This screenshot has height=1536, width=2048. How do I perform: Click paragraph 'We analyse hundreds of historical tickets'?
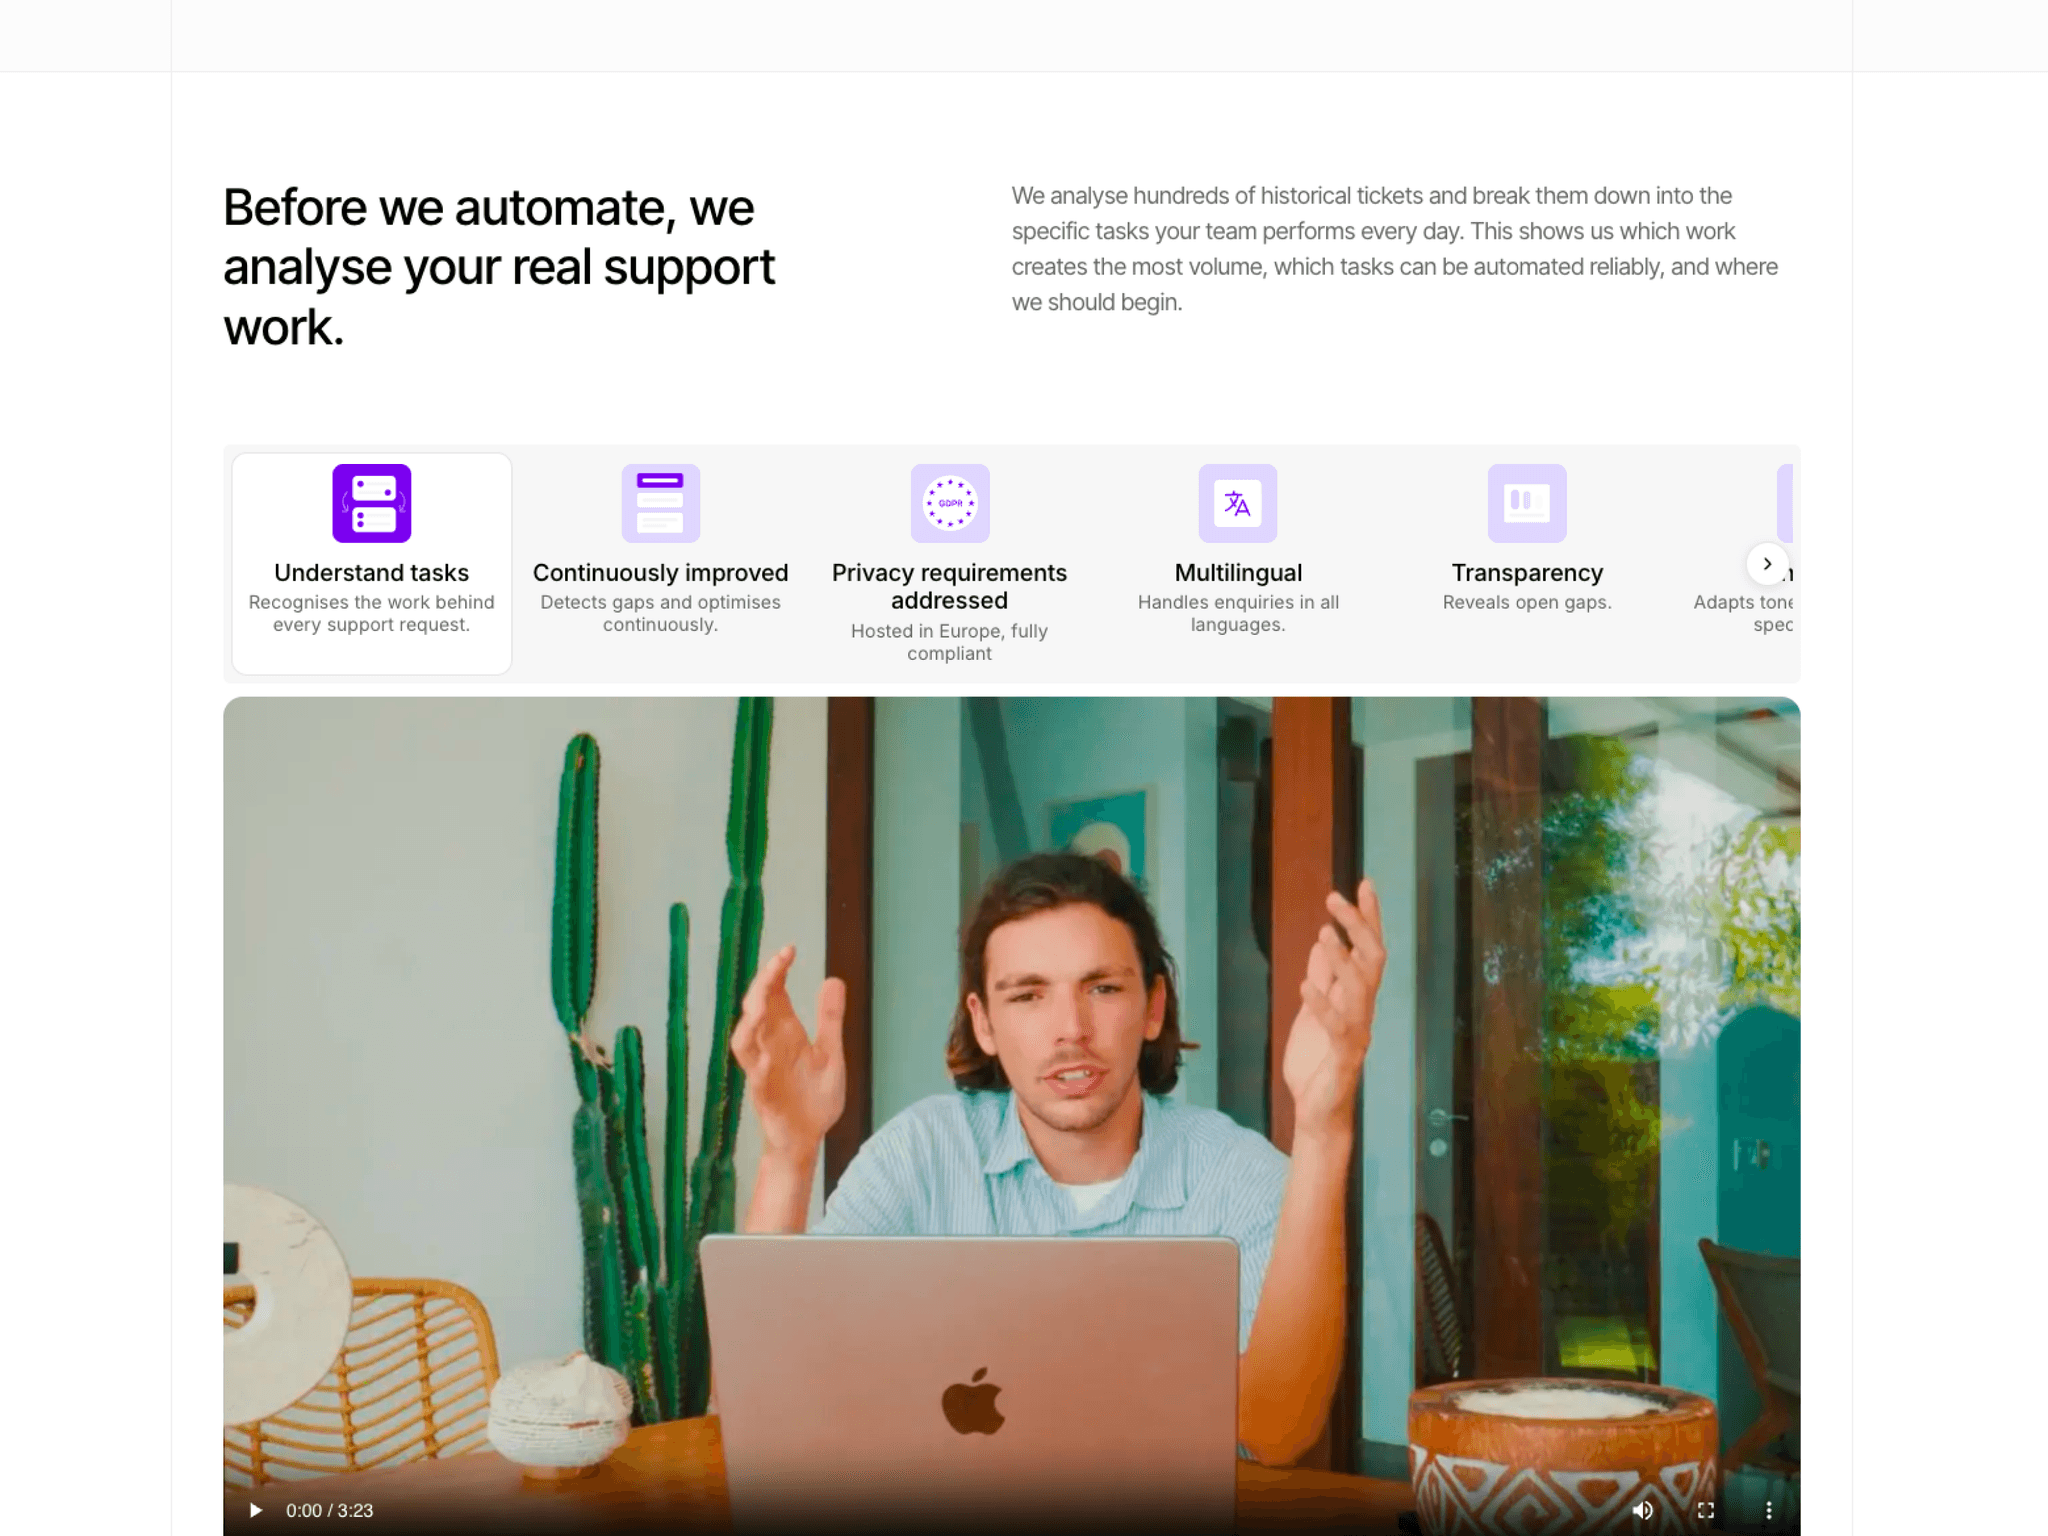point(1394,249)
